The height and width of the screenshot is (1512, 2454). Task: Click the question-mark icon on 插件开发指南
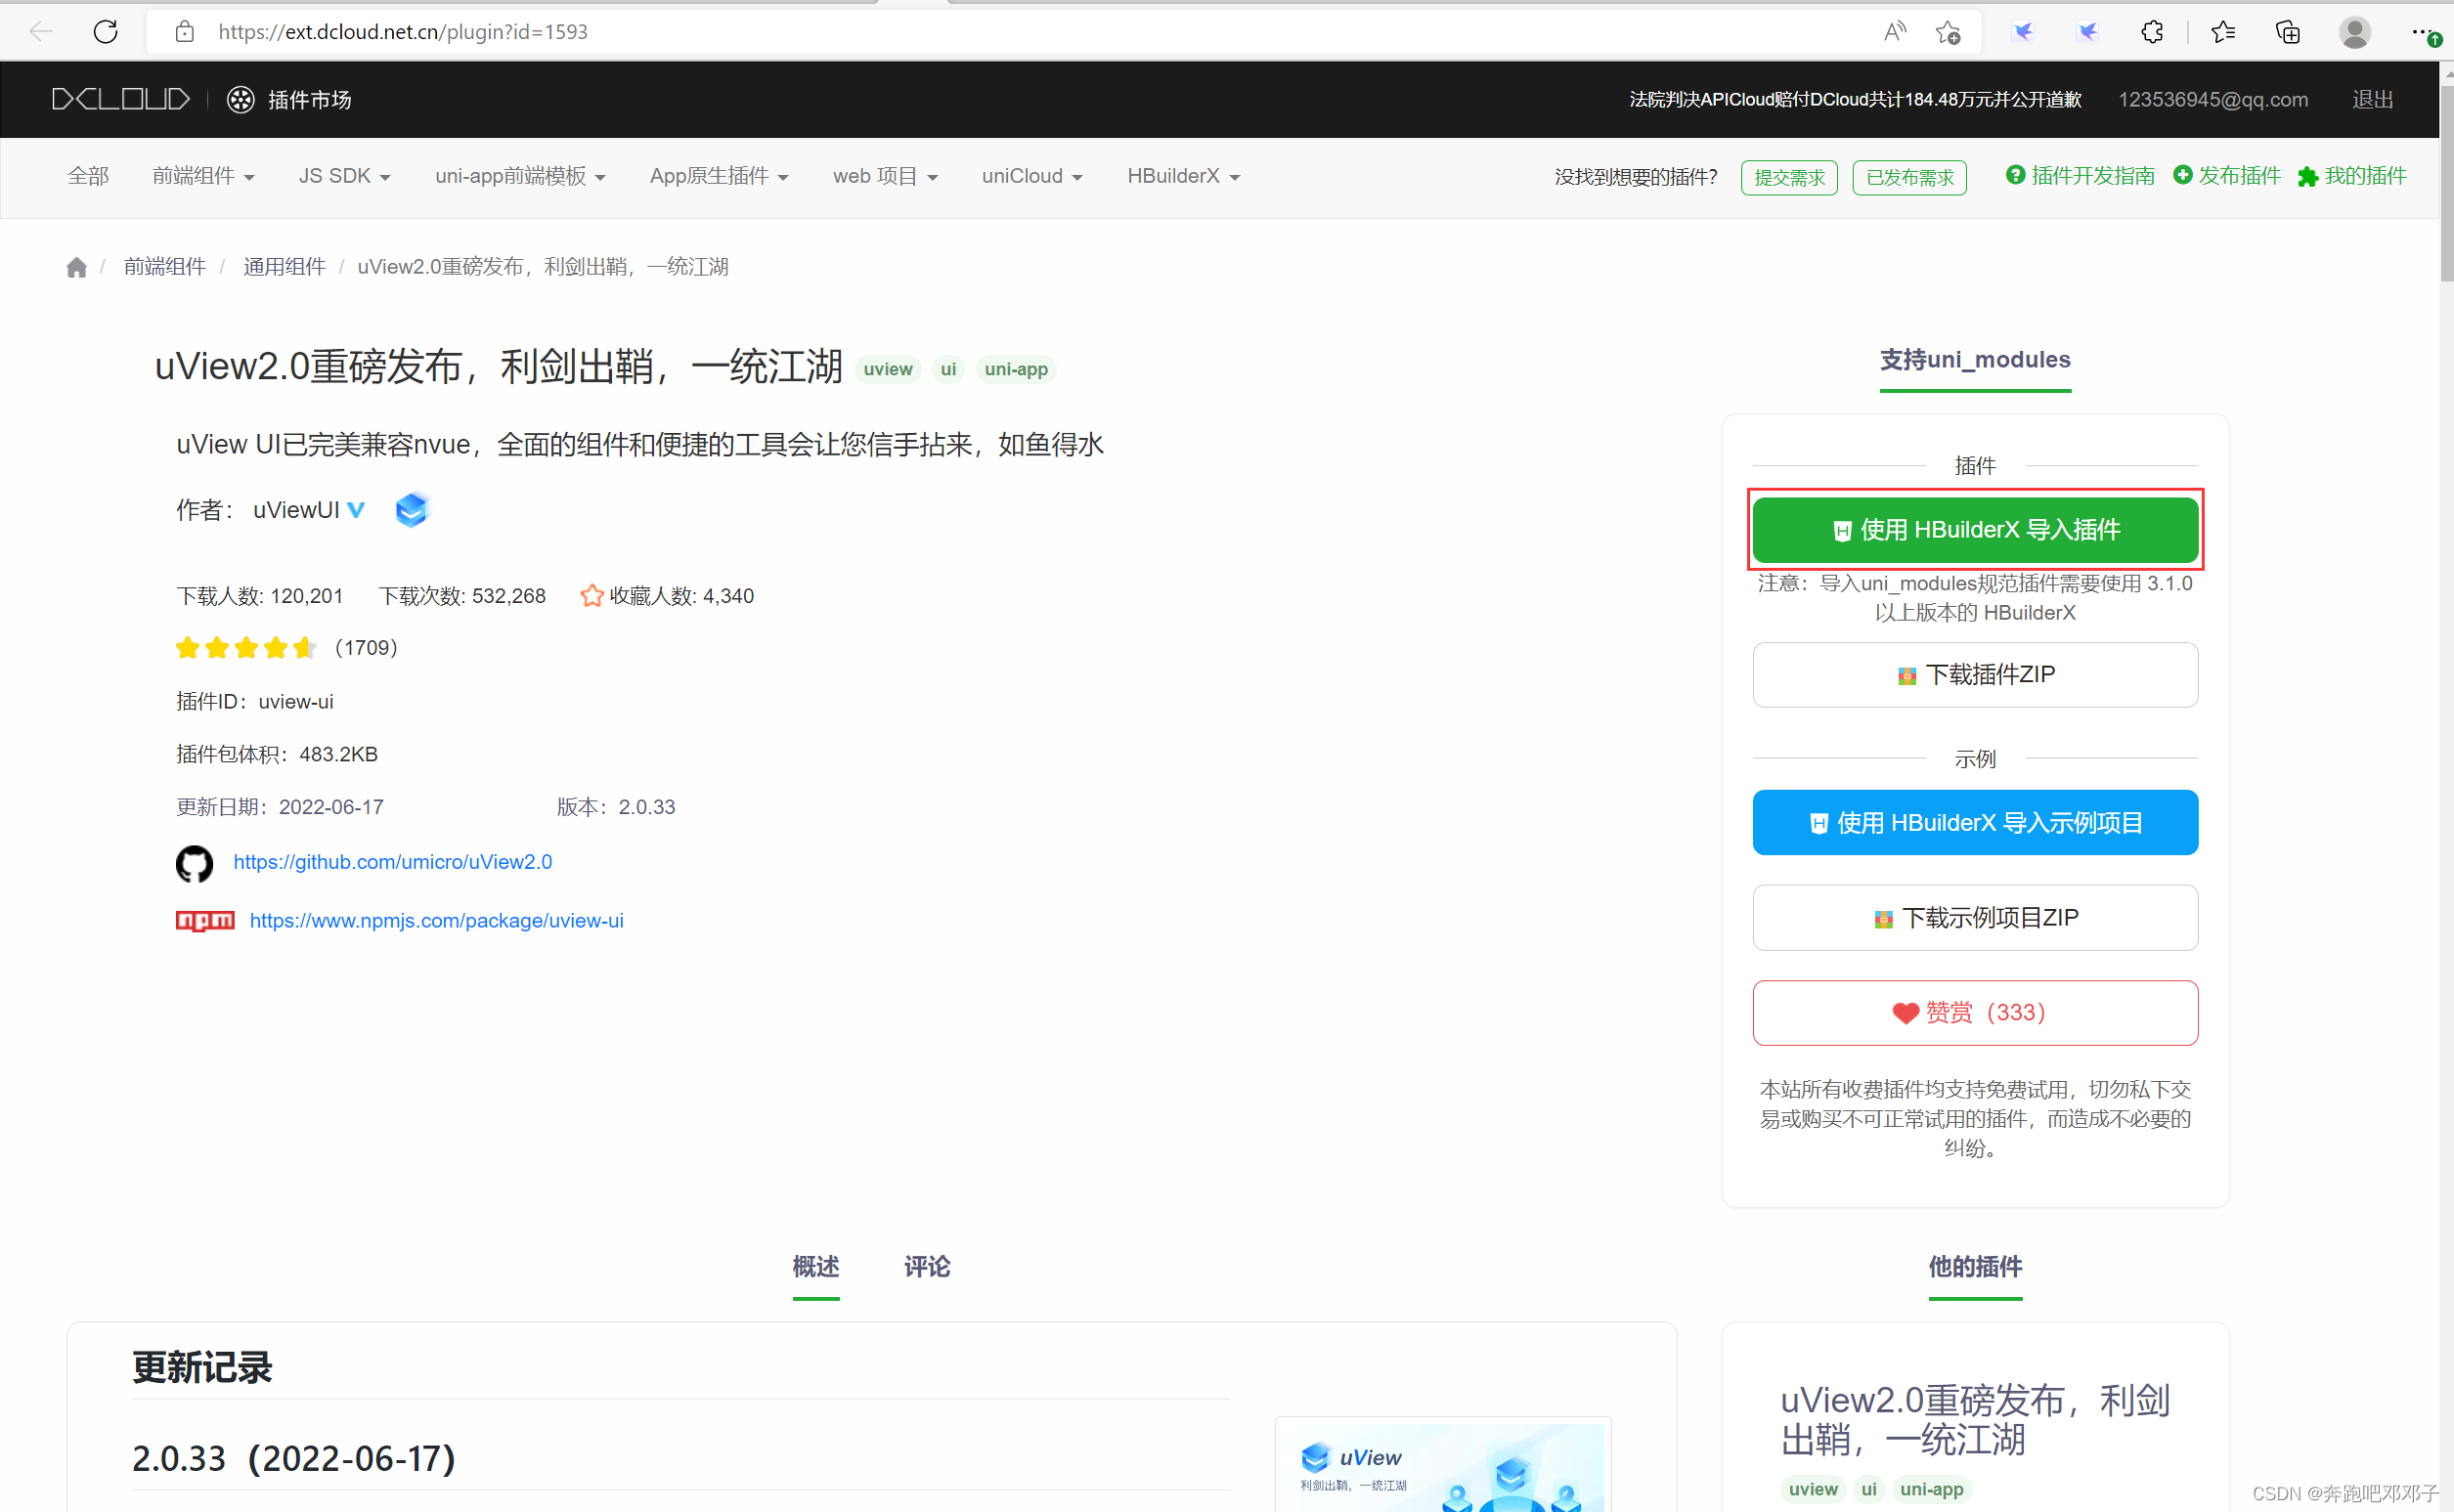pos(2014,175)
